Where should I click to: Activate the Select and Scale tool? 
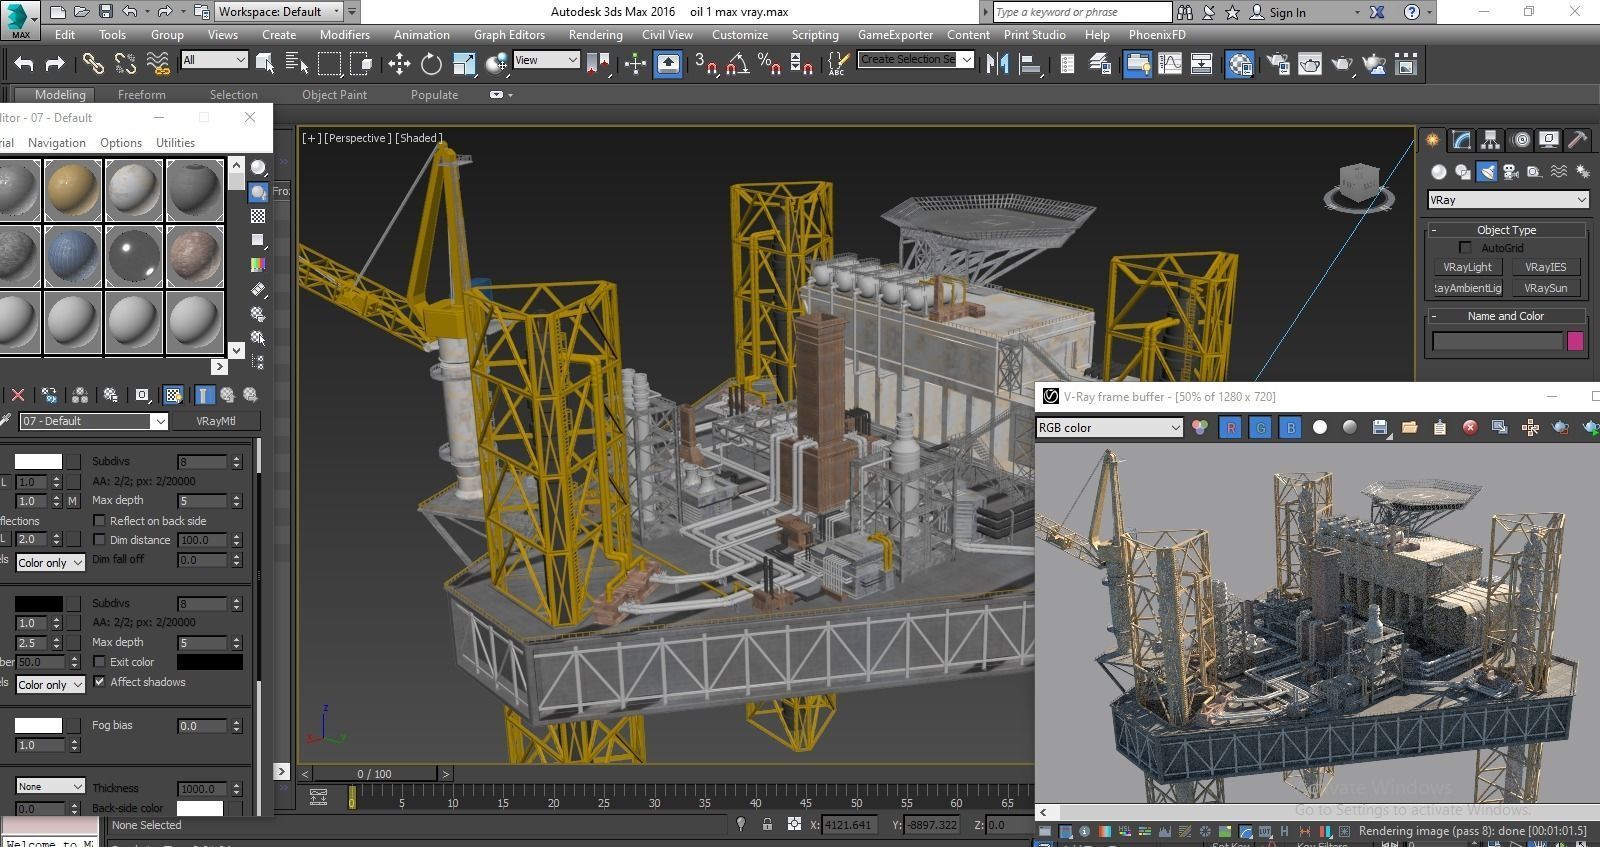464,64
